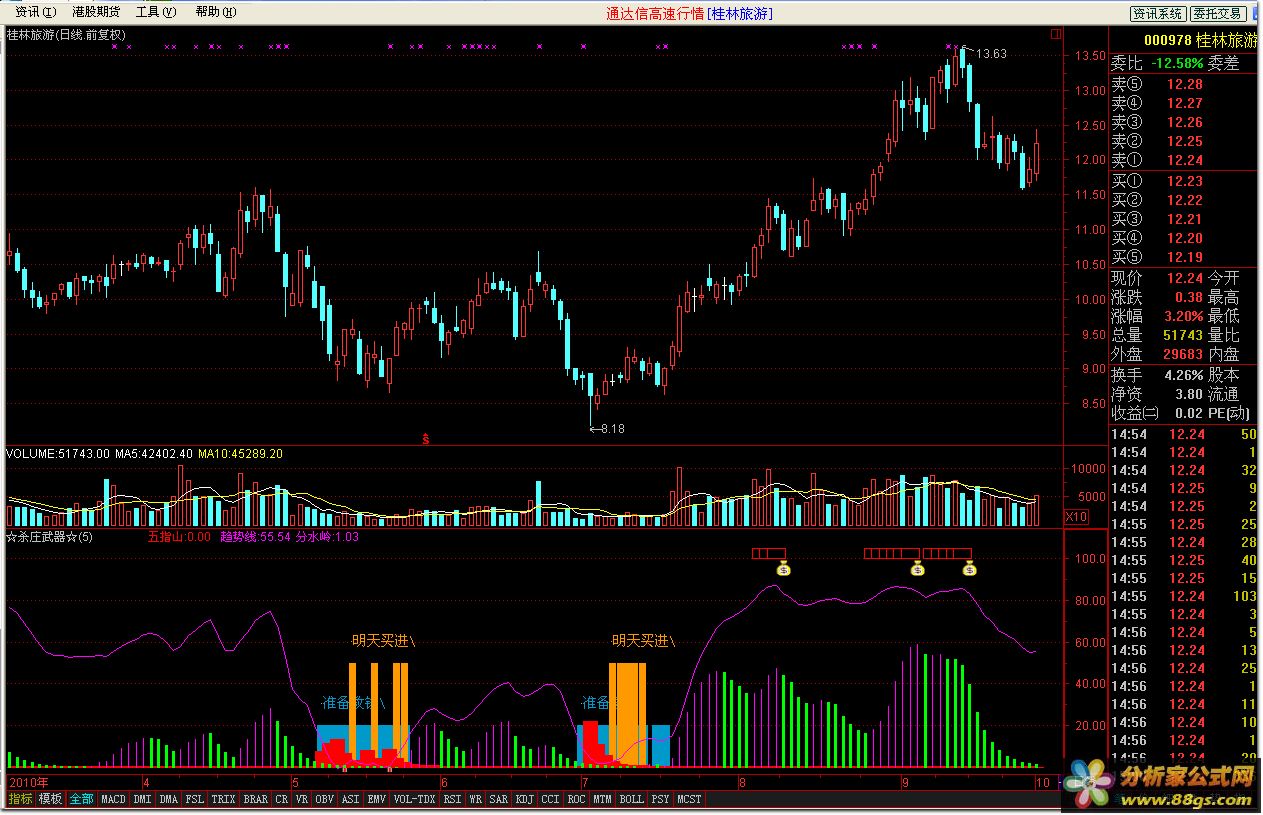Click the middle money bag signal icon
Image resolution: width=1263 pixels, height=815 pixels.
917,569
